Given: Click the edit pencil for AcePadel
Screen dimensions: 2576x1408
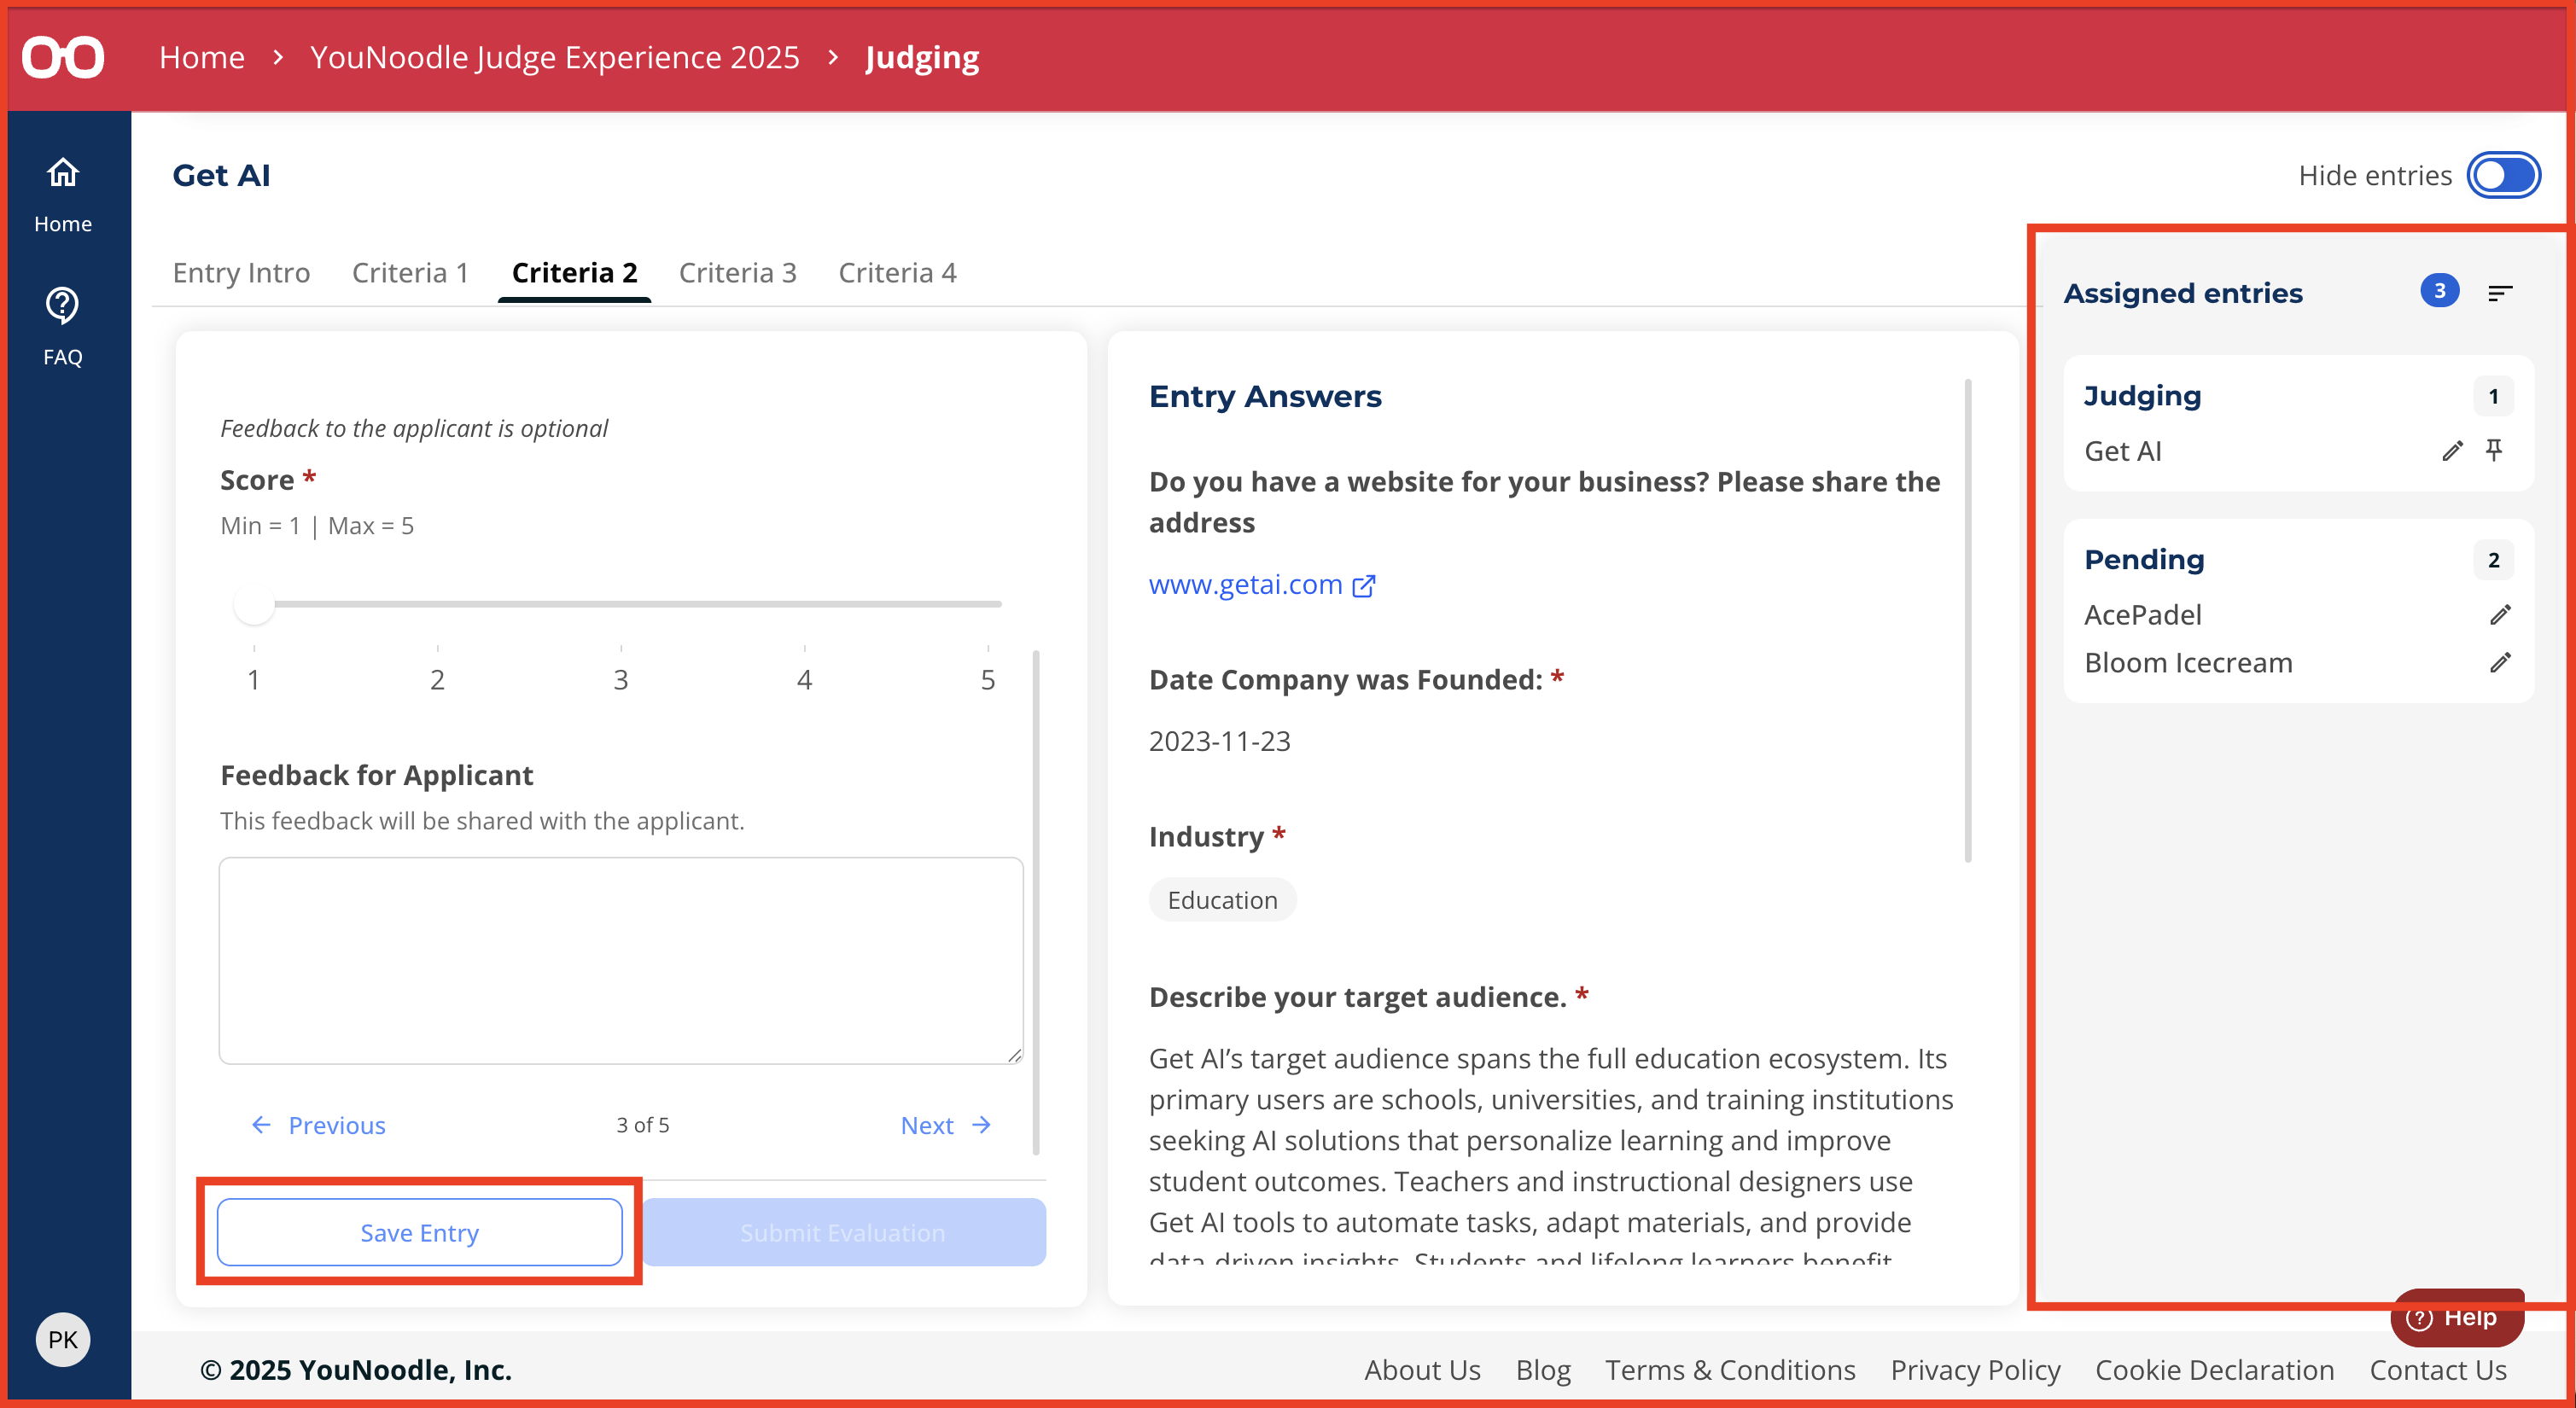Looking at the screenshot, I should pos(2500,615).
